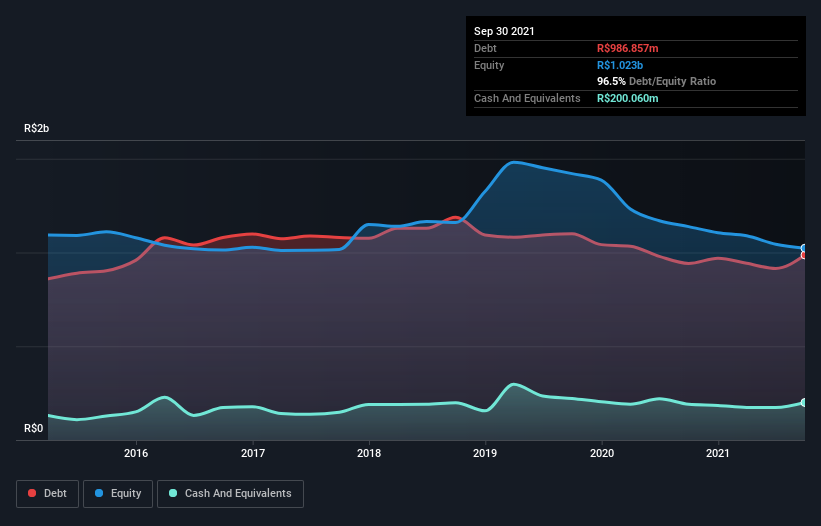Select the 2017 x-axis label
The image size is (821, 526).
click(253, 453)
